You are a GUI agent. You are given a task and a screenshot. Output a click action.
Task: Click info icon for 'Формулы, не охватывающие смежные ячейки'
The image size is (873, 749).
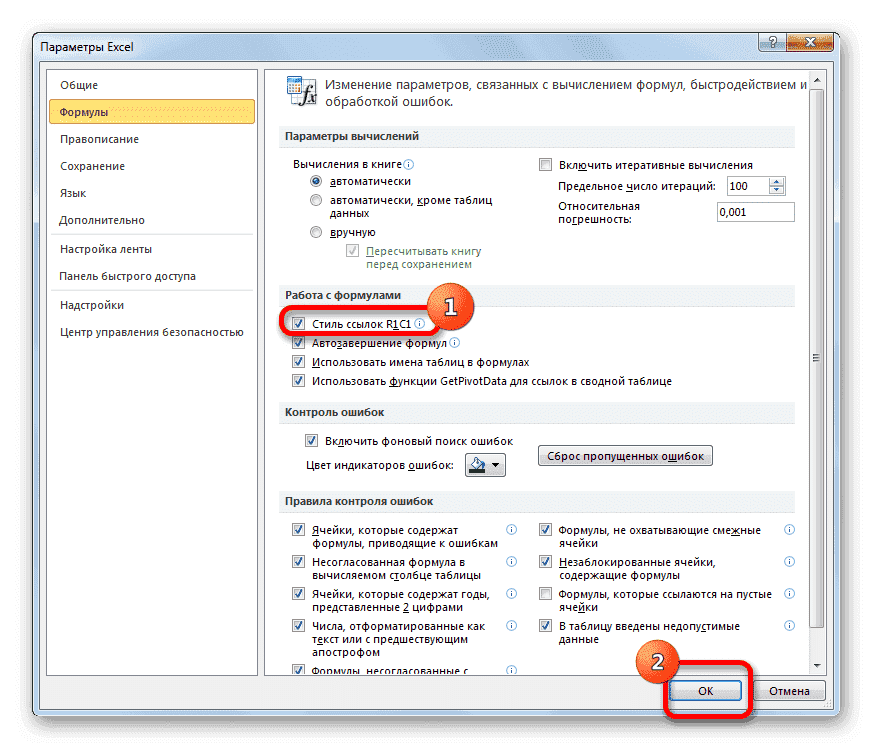click(x=790, y=530)
